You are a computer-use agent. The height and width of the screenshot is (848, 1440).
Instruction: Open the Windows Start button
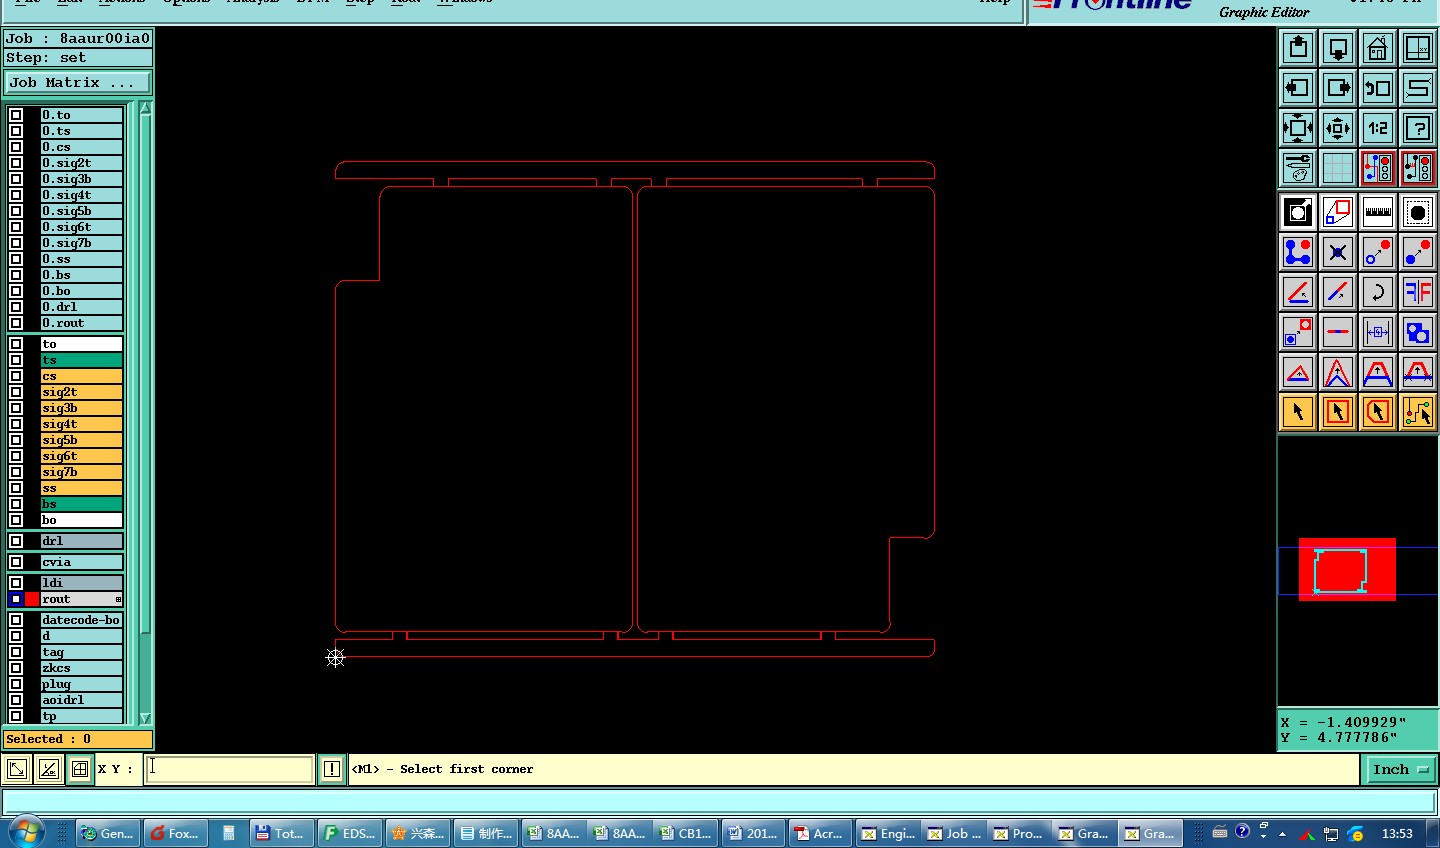tap(25, 832)
